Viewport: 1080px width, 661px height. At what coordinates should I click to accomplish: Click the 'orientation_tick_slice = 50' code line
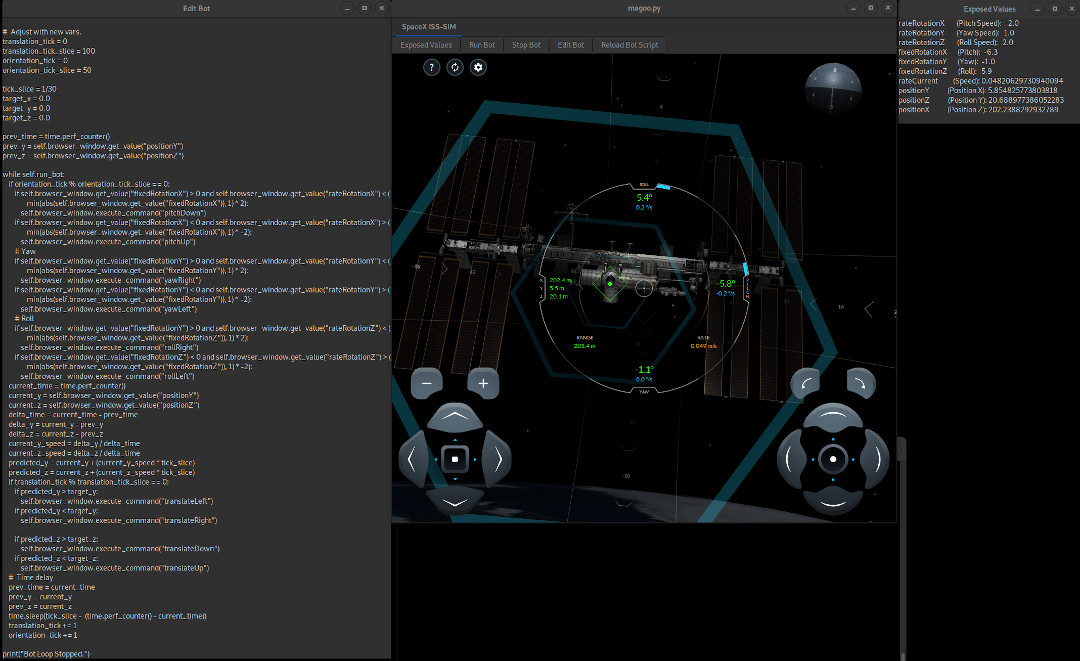(x=47, y=70)
